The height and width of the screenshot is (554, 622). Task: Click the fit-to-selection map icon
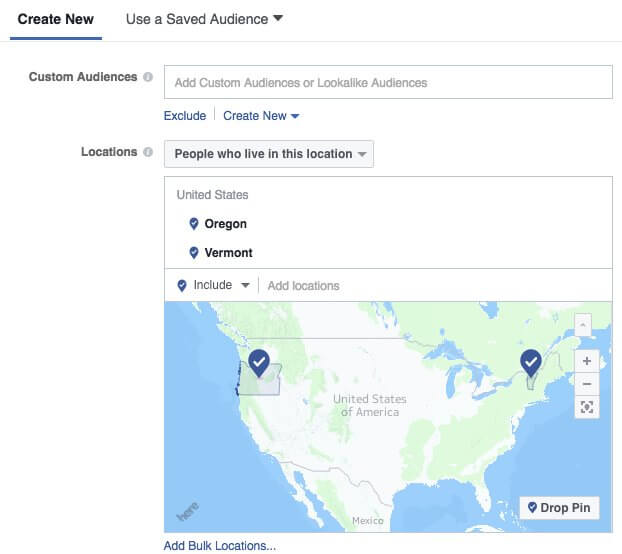(x=587, y=407)
